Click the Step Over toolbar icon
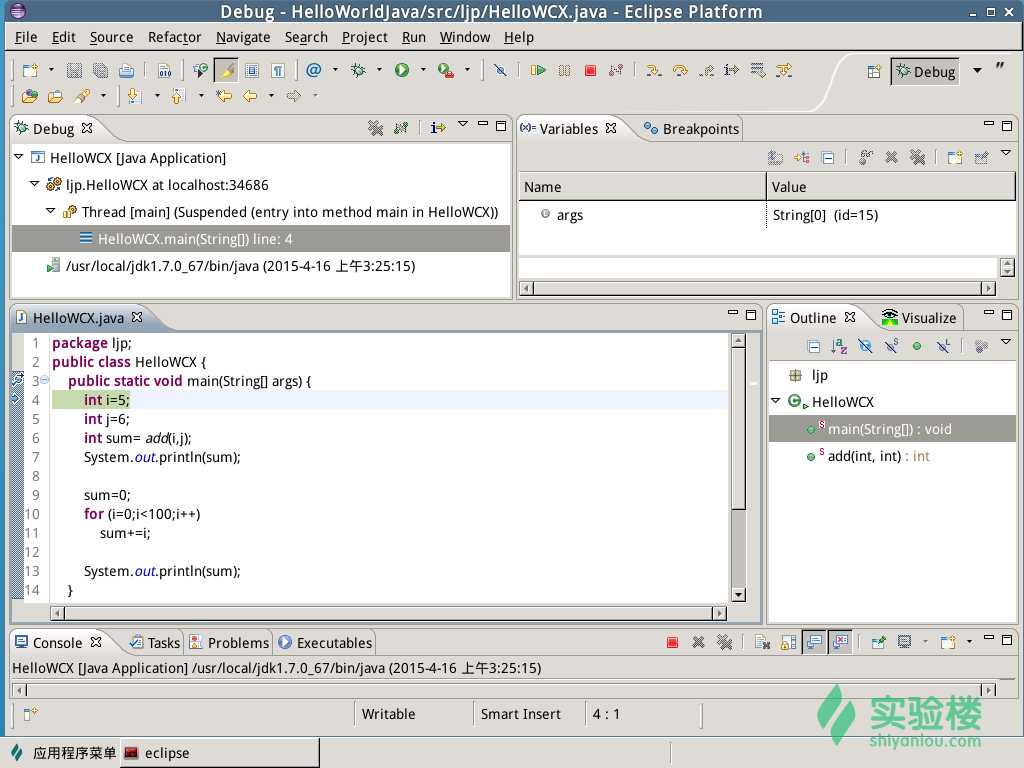Viewport: 1024px width, 768px height. pos(680,71)
